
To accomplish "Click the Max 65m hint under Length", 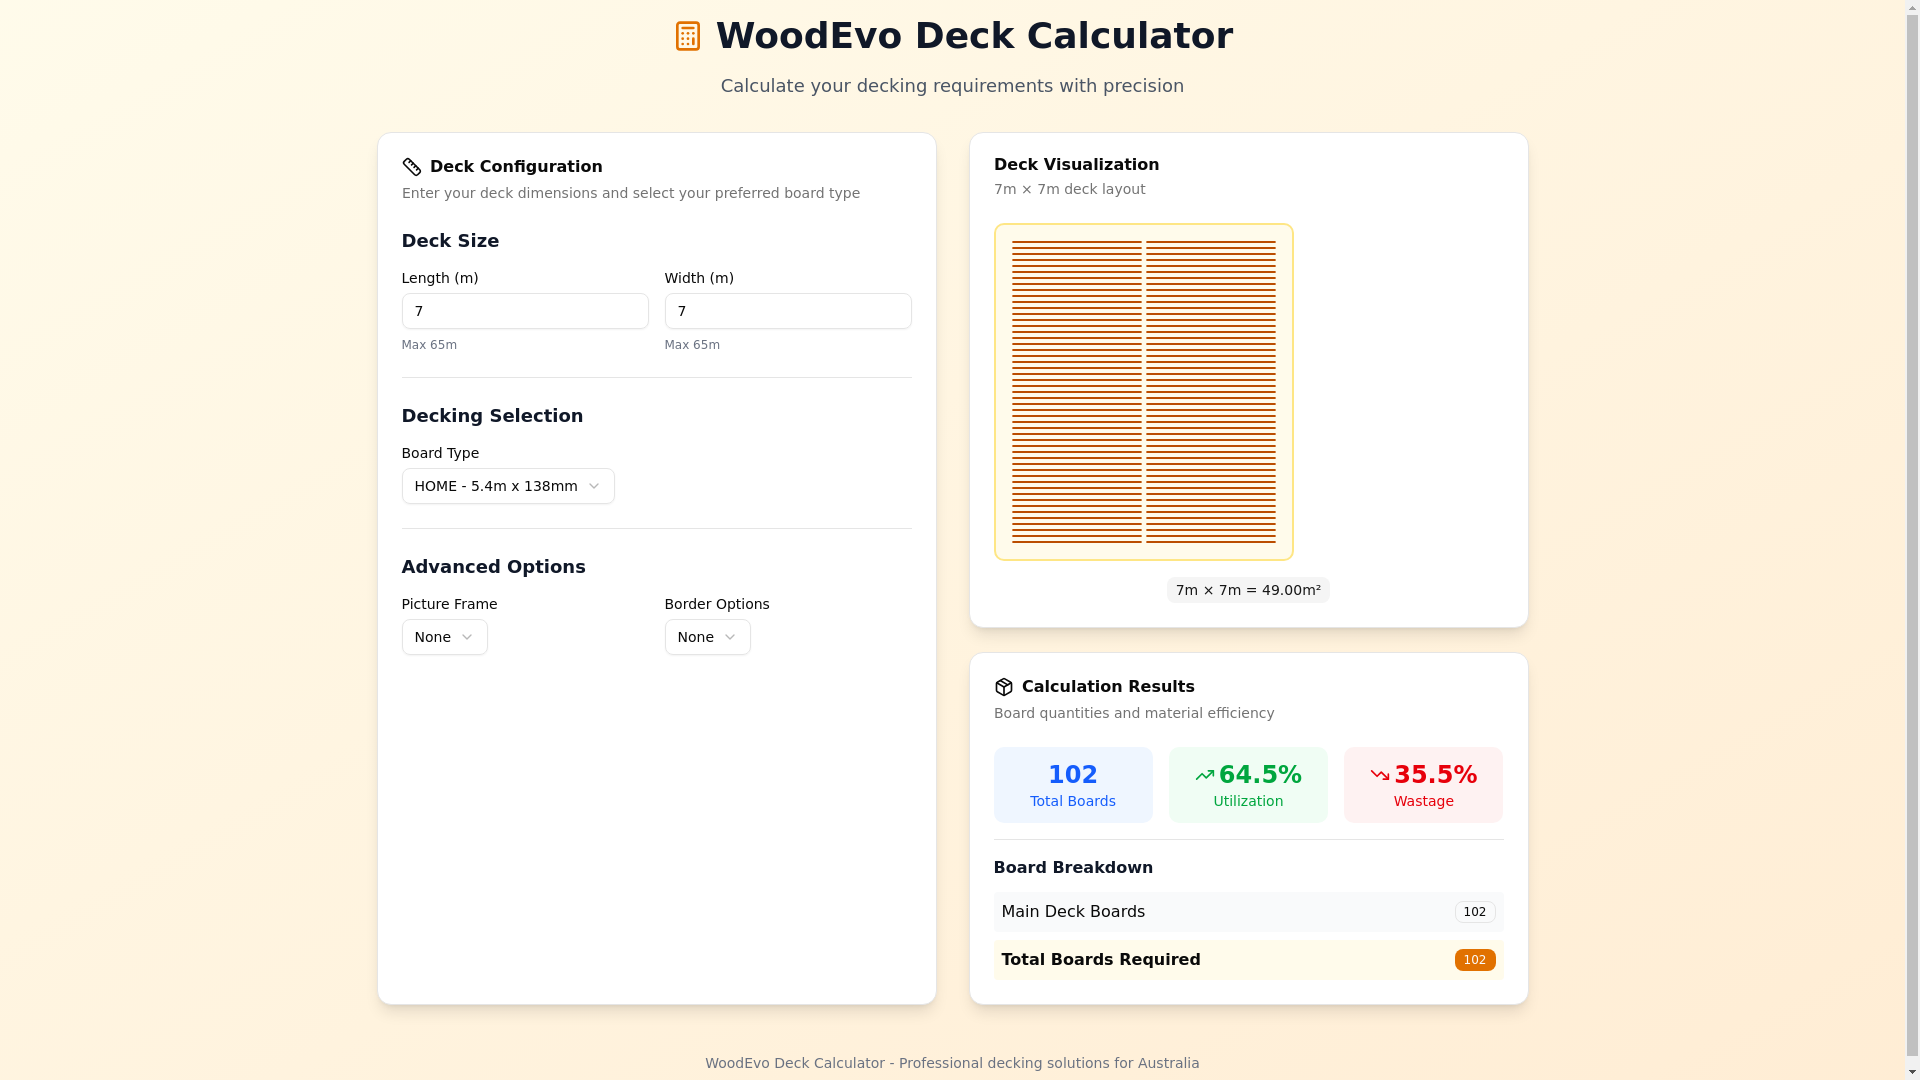I will point(429,345).
